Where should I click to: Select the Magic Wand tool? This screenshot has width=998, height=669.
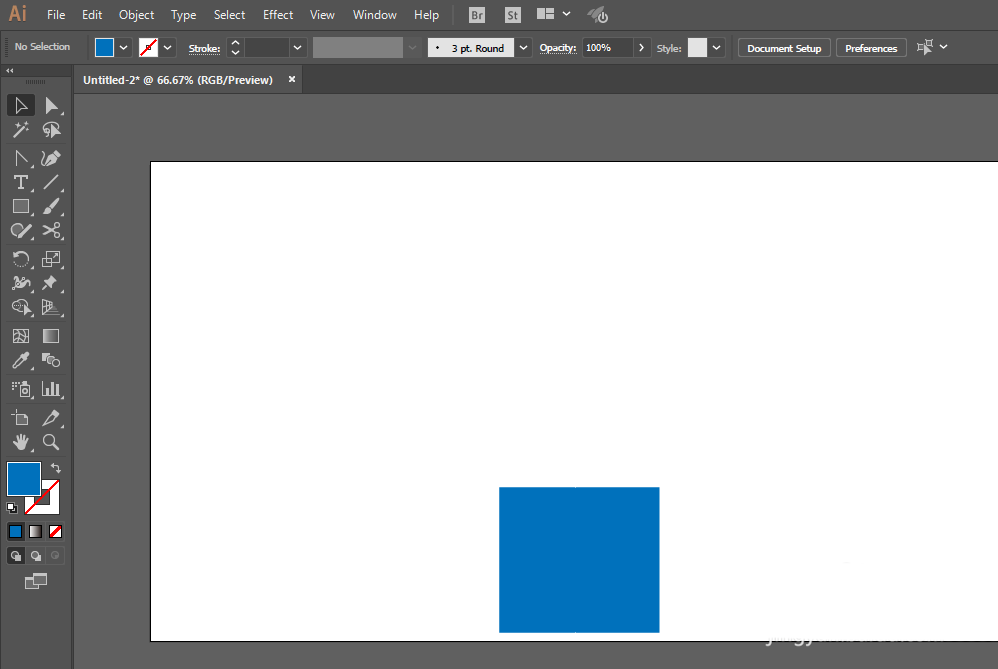pyautogui.click(x=20, y=130)
